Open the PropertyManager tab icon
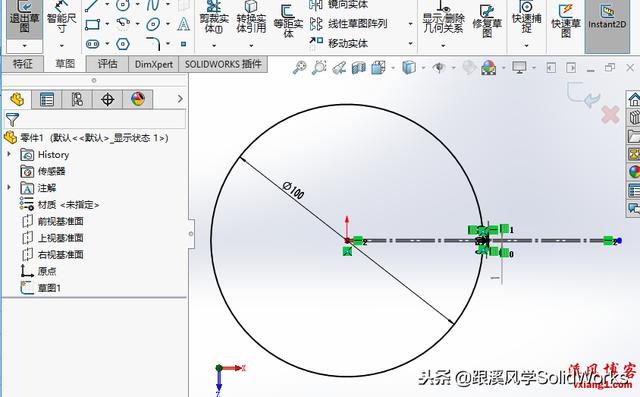 [47, 99]
